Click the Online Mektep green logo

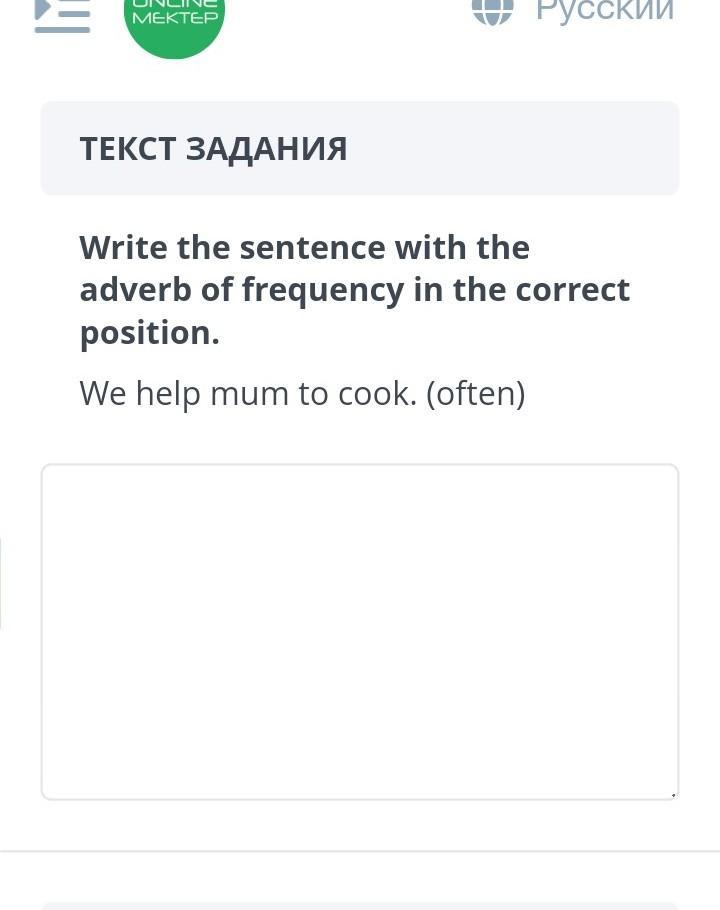[x=174, y=16]
